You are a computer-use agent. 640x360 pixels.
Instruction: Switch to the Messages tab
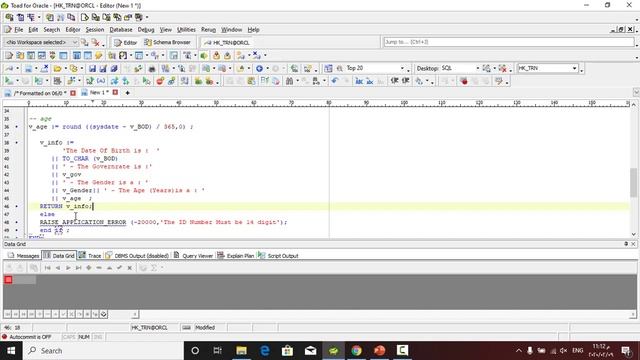click(23, 256)
